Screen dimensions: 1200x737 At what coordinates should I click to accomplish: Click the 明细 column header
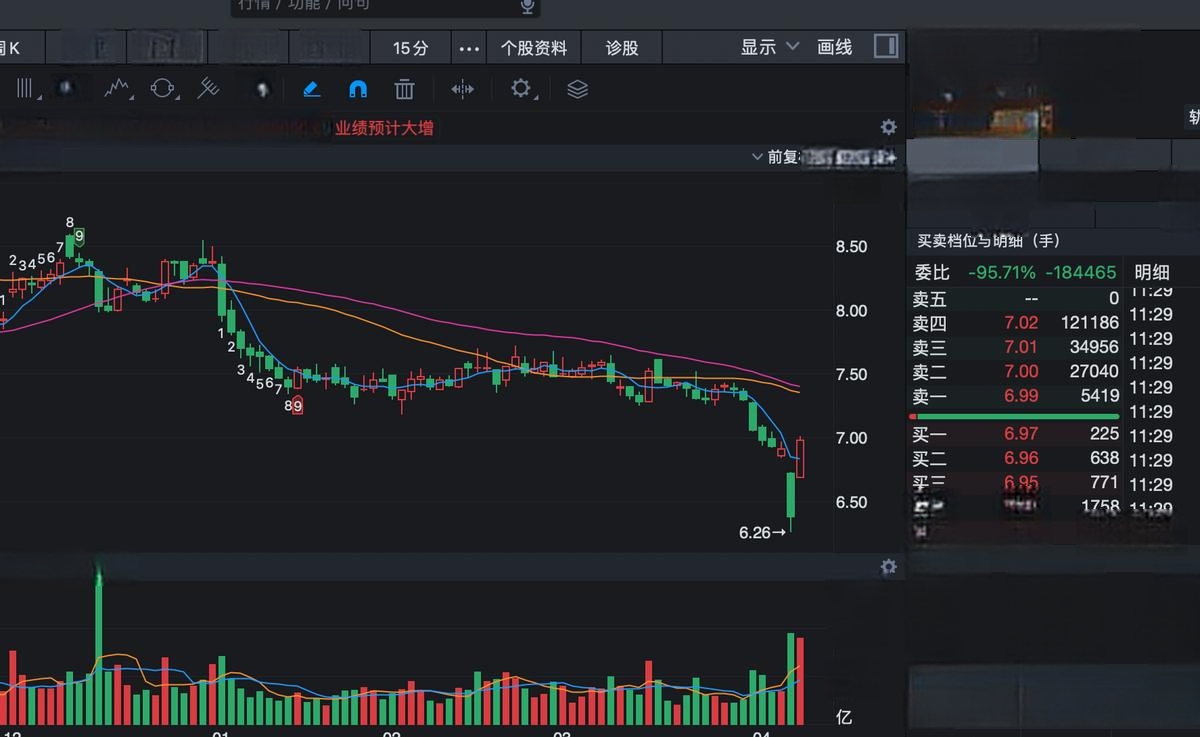point(1152,272)
